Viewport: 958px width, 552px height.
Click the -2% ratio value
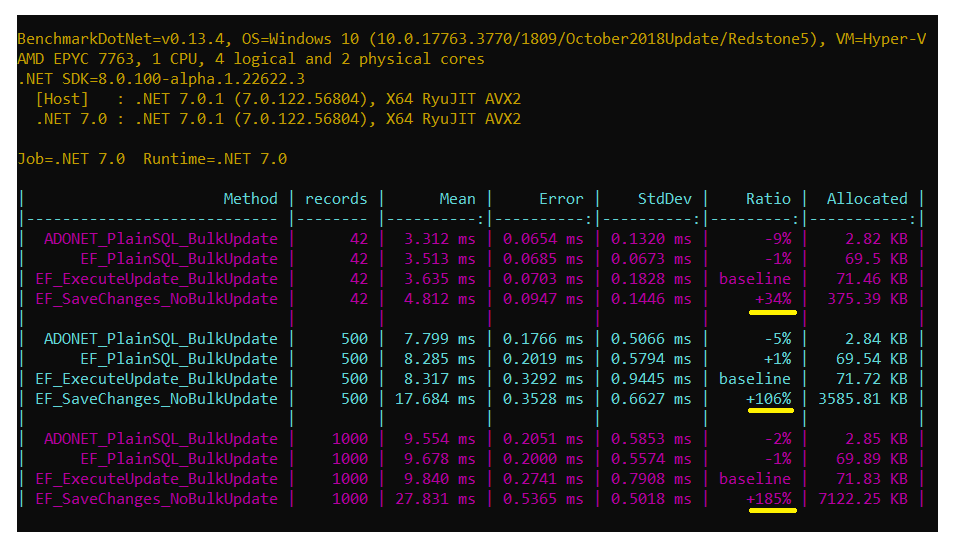(x=778, y=439)
